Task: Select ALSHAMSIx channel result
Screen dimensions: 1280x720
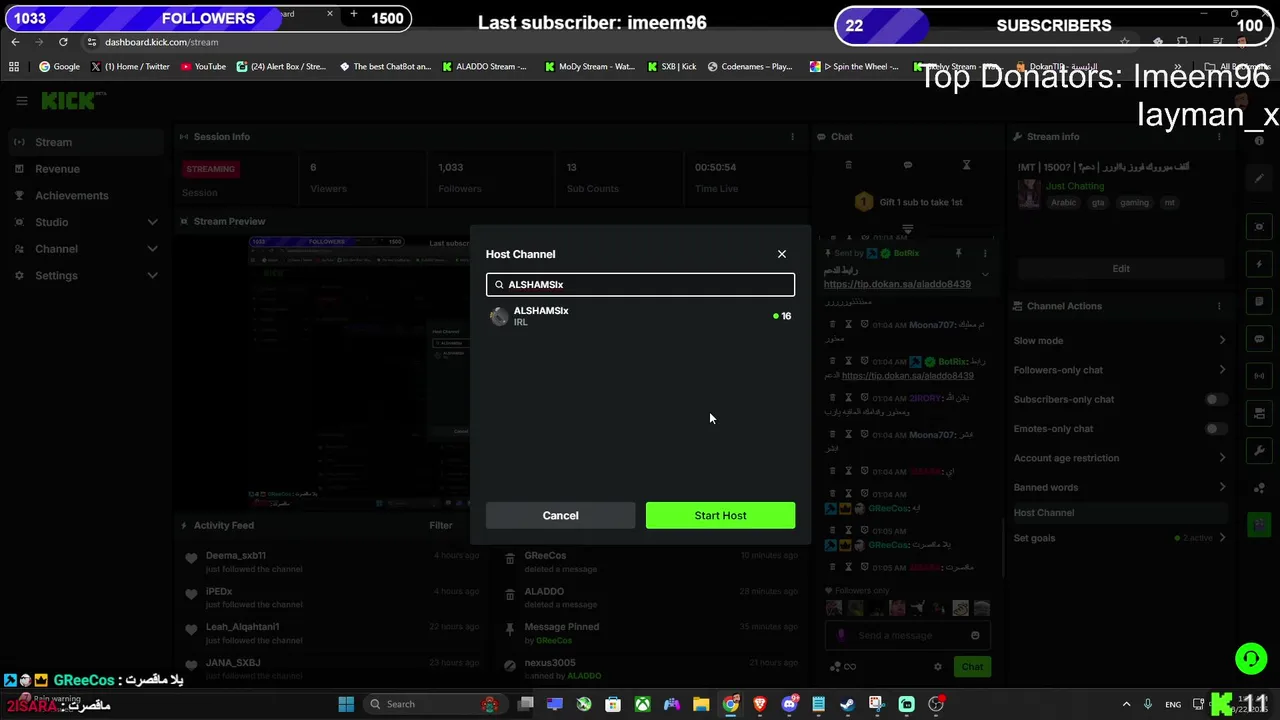Action: click(x=640, y=316)
